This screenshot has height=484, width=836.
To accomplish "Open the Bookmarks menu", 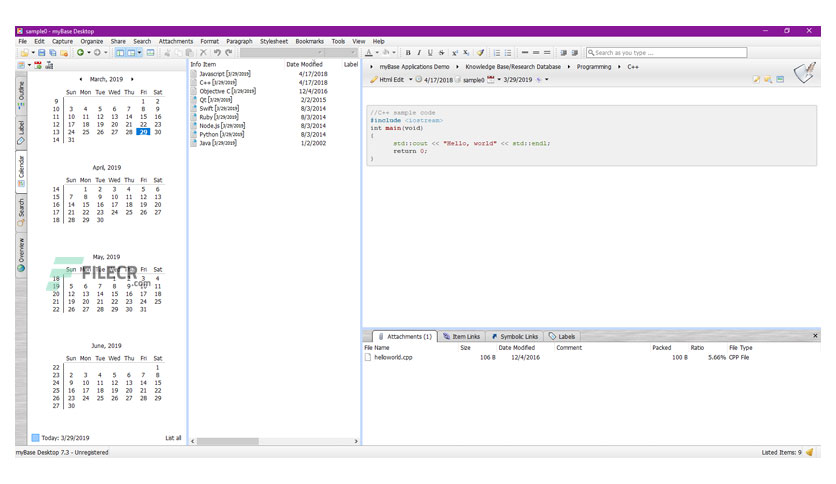I will 310,41.
